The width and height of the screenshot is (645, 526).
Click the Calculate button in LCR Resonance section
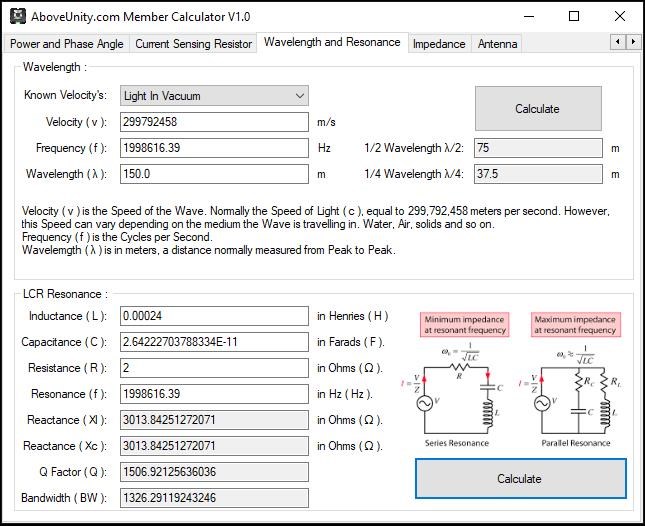(x=521, y=479)
